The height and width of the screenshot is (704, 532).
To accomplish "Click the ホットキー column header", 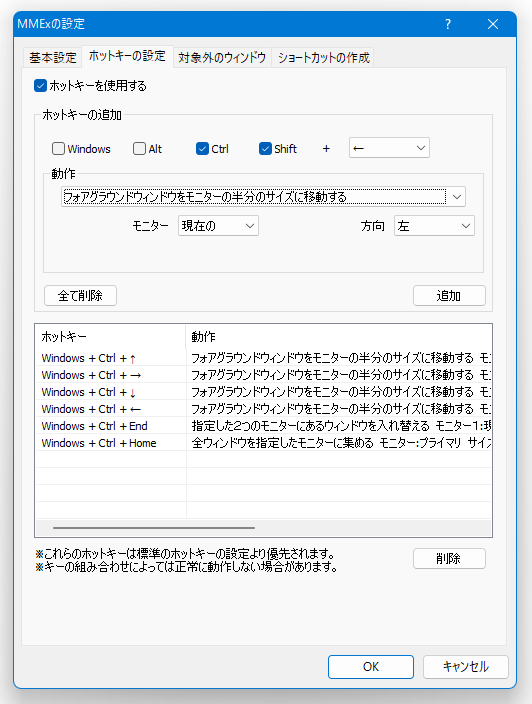I will (110, 337).
